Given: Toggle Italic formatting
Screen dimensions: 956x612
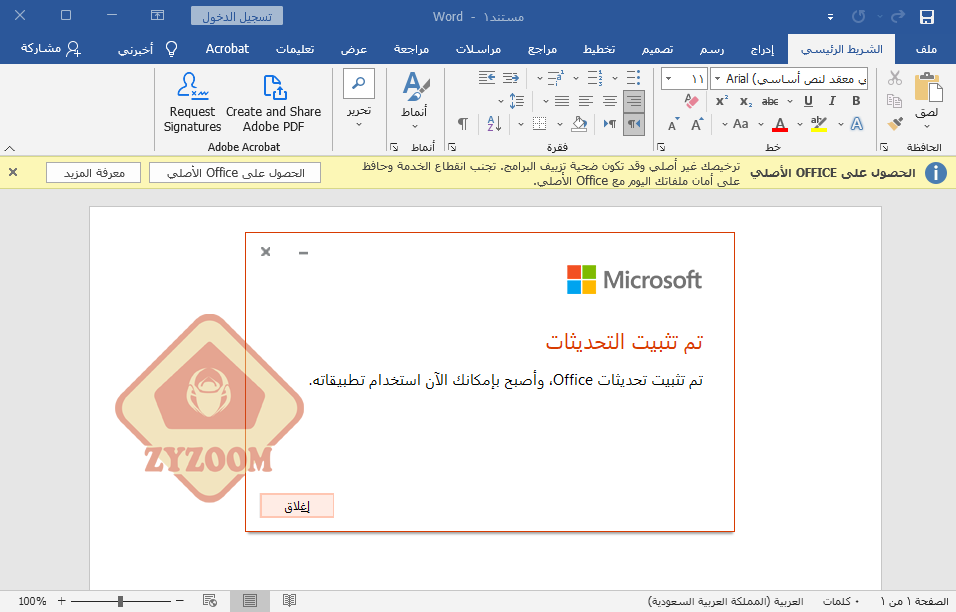Looking at the screenshot, I should coord(832,101).
